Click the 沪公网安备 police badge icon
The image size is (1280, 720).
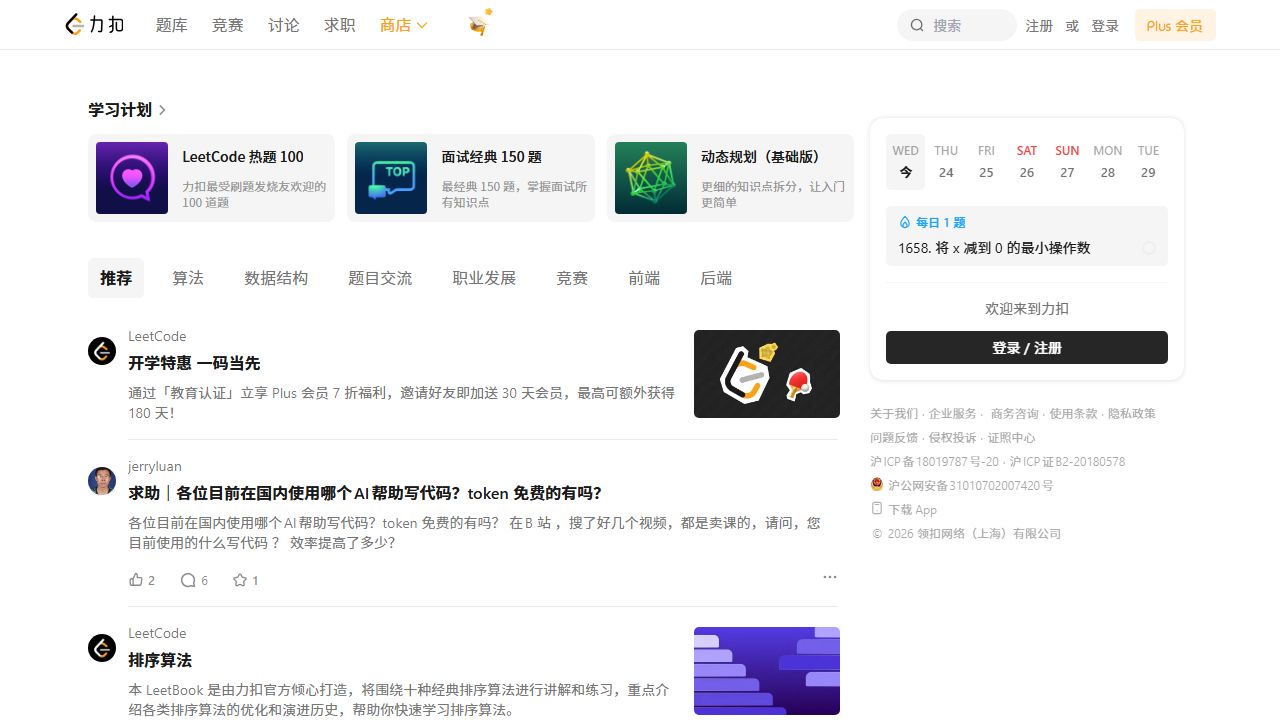(x=877, y=485)
